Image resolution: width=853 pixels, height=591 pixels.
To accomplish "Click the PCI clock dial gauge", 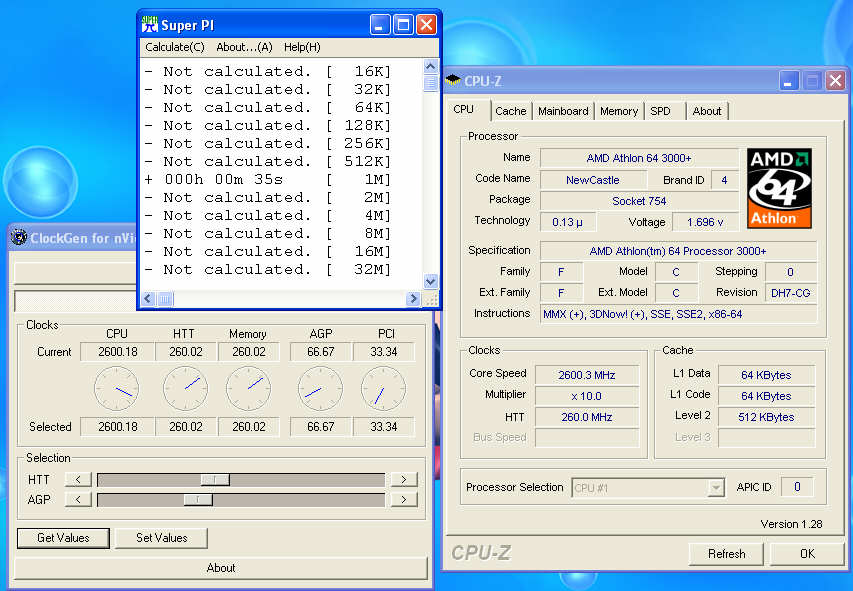I will pyautogui.click(x=383, y=389).
